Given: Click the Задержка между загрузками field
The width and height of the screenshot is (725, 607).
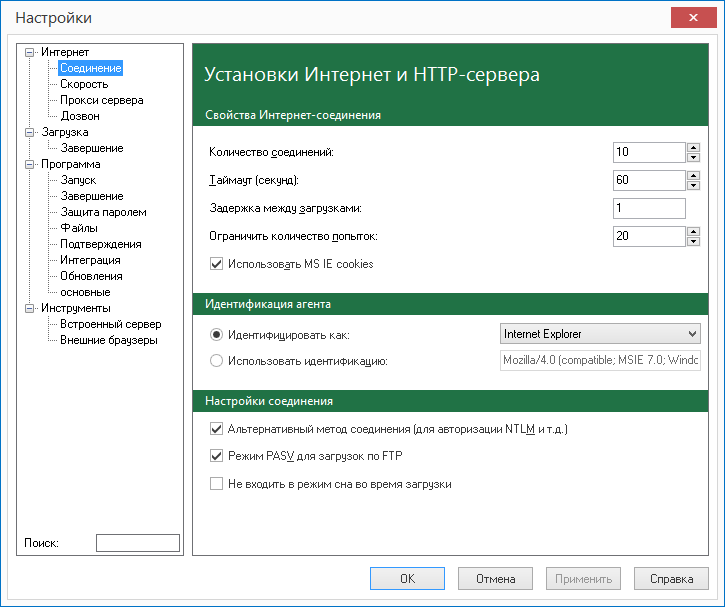Looking at the screenshot, I should click(649, 208).
